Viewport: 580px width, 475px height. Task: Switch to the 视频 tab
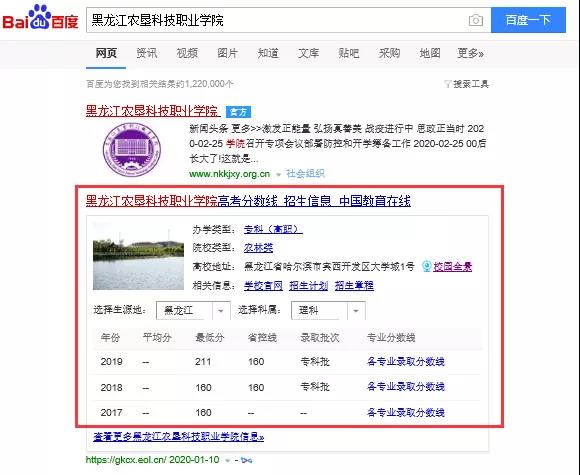187,53
